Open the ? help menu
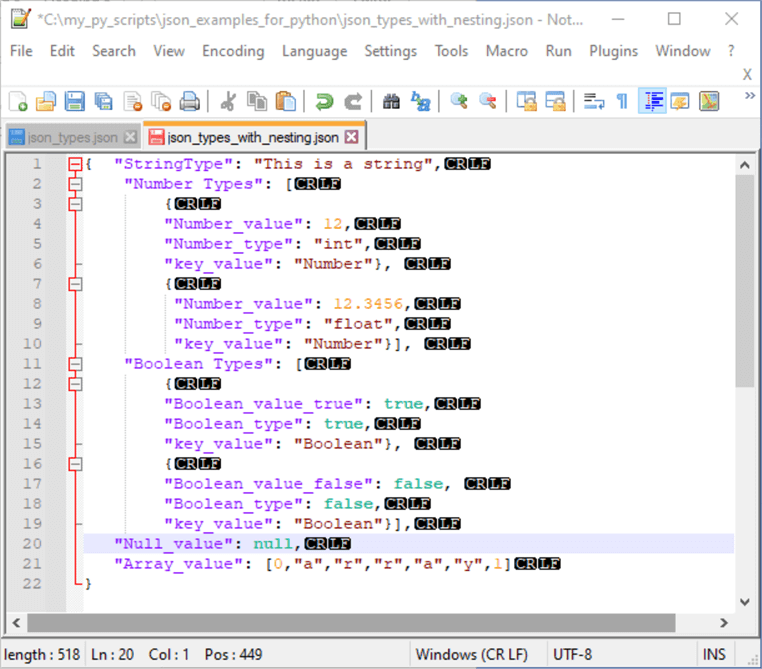762x669 pixels. (731, 51)
